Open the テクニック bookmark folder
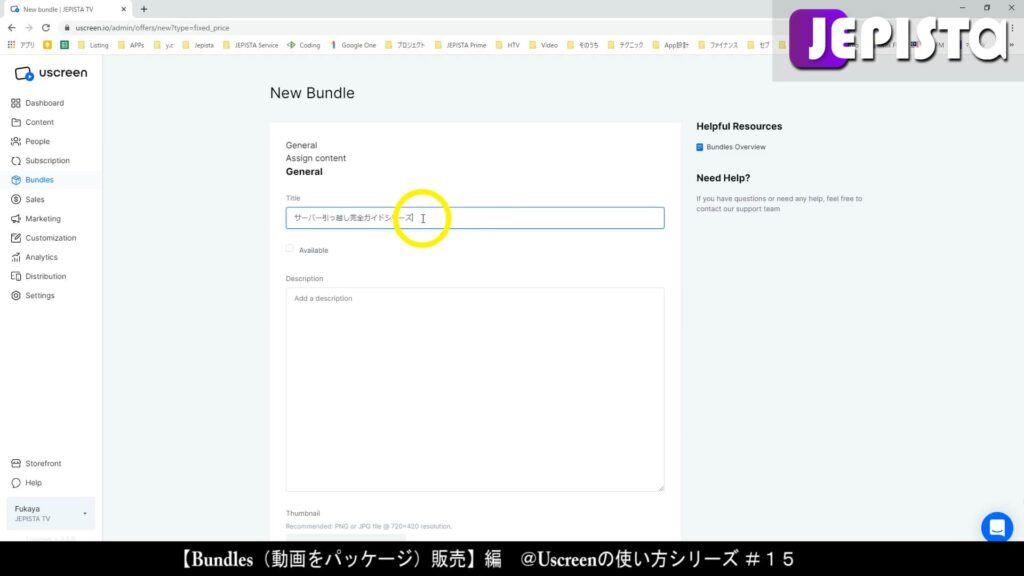Screen dimensions: 1024x576 tap(626, 45)
